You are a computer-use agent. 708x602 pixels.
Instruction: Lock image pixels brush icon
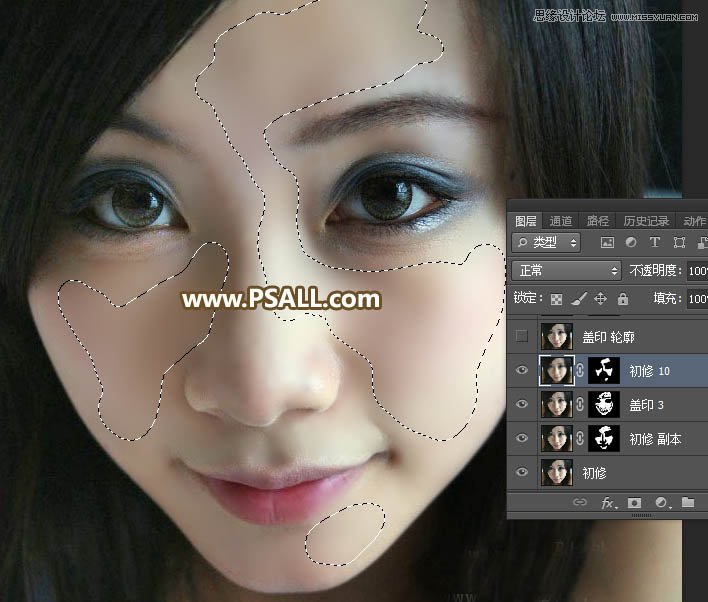[579, 299]
